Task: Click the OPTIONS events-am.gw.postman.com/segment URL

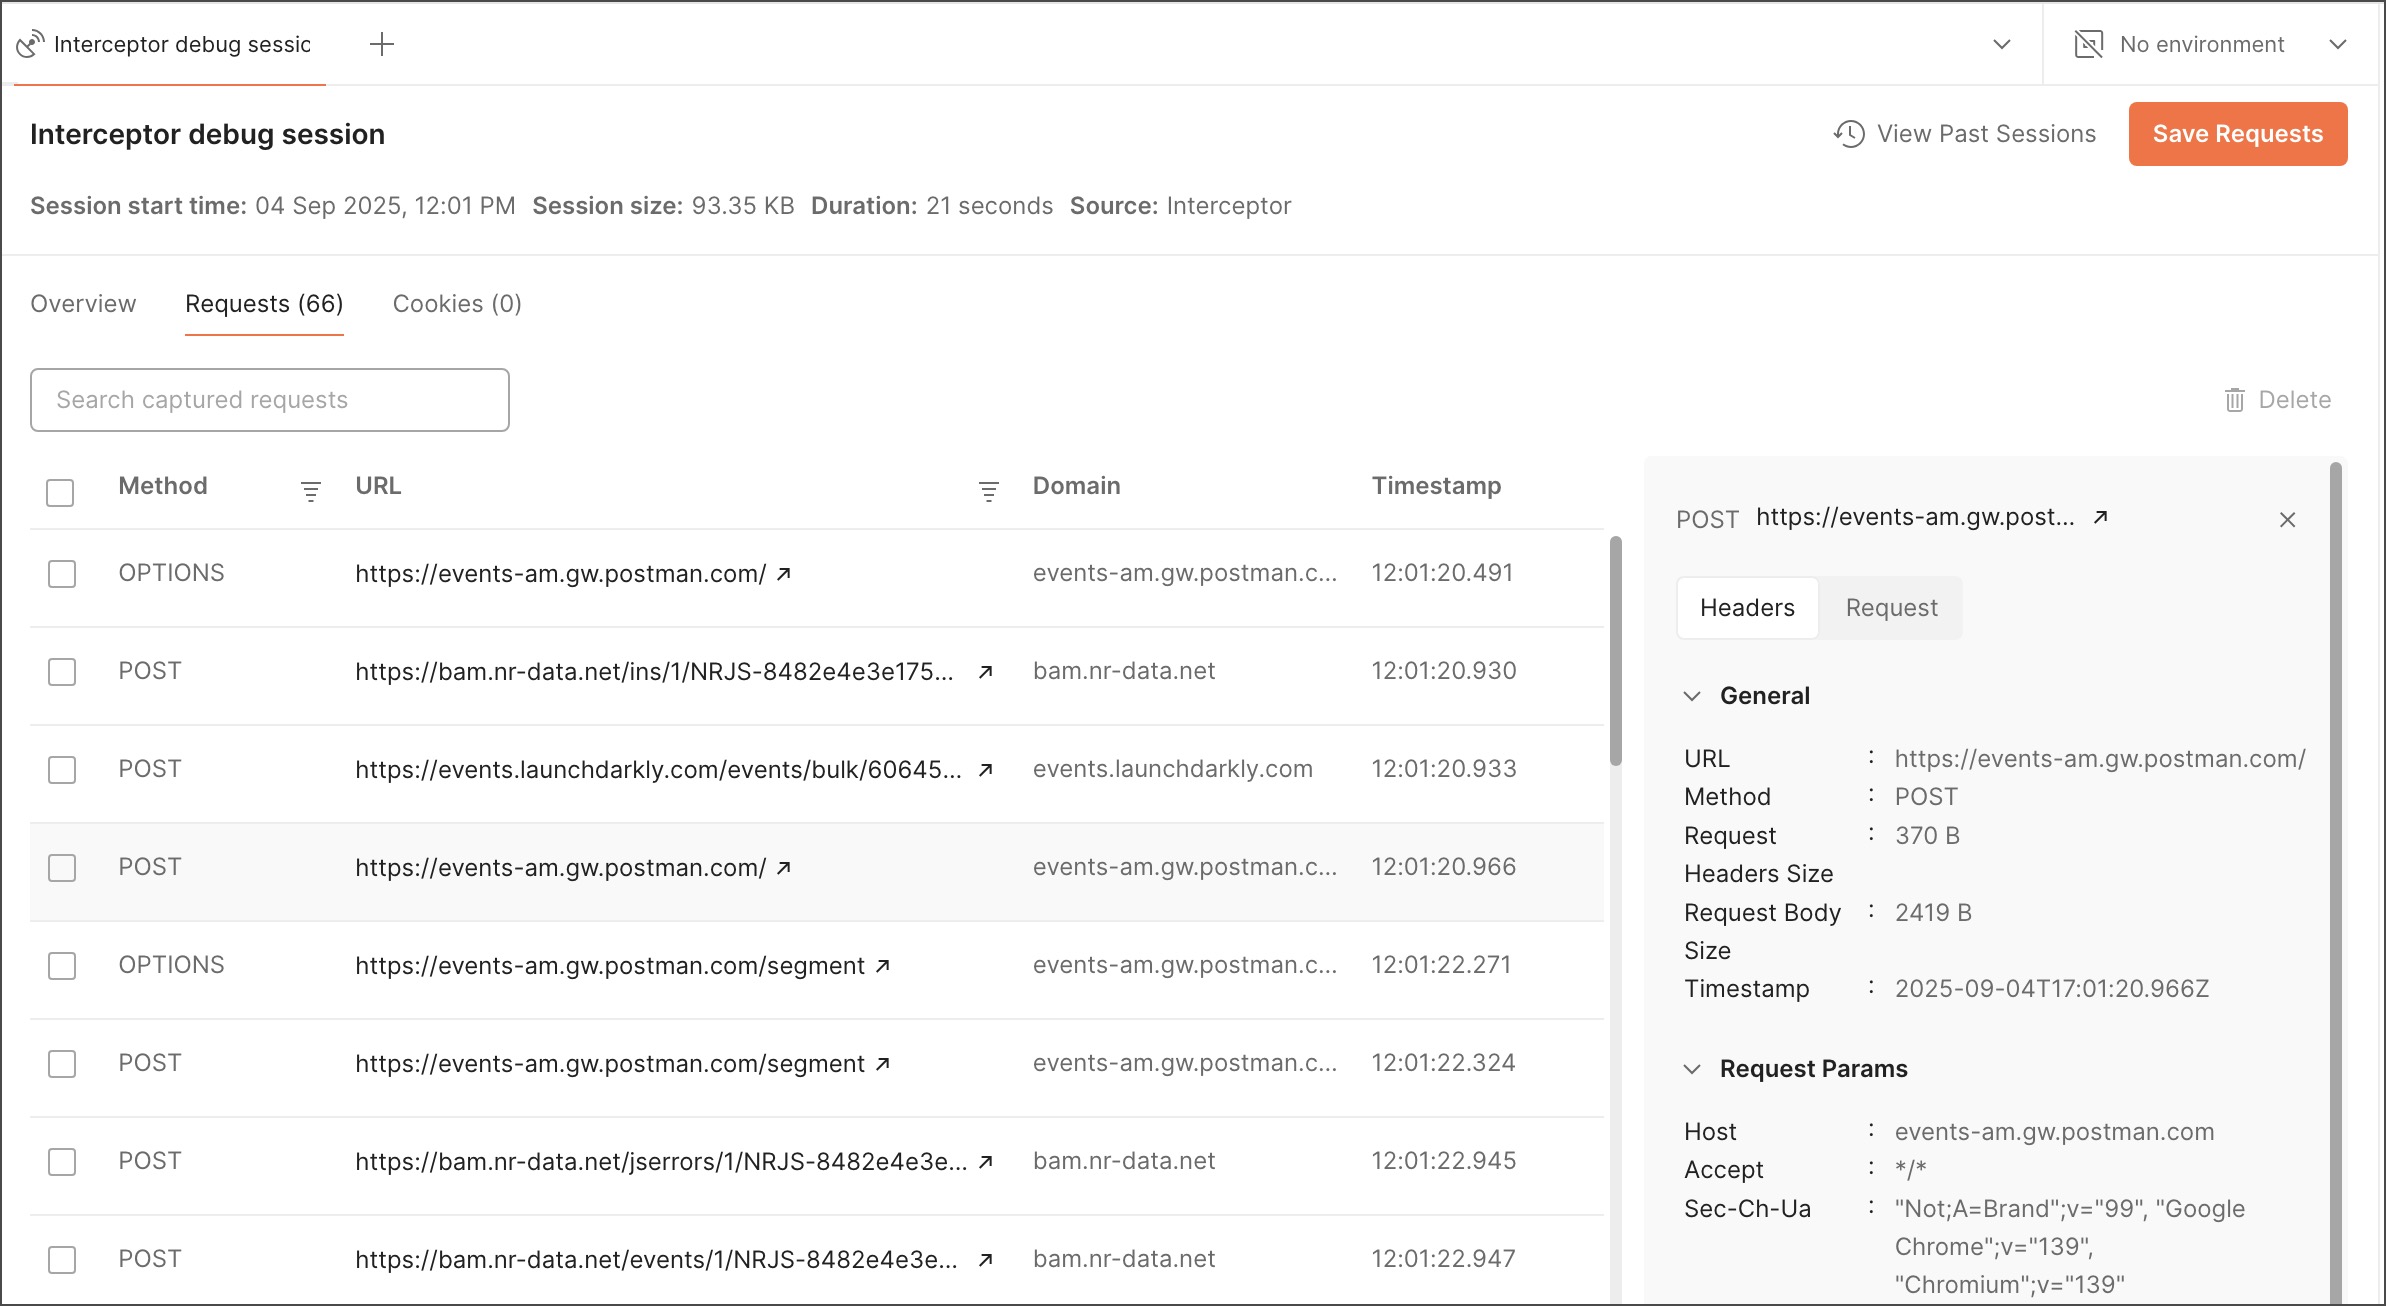Action: (610, 966)
